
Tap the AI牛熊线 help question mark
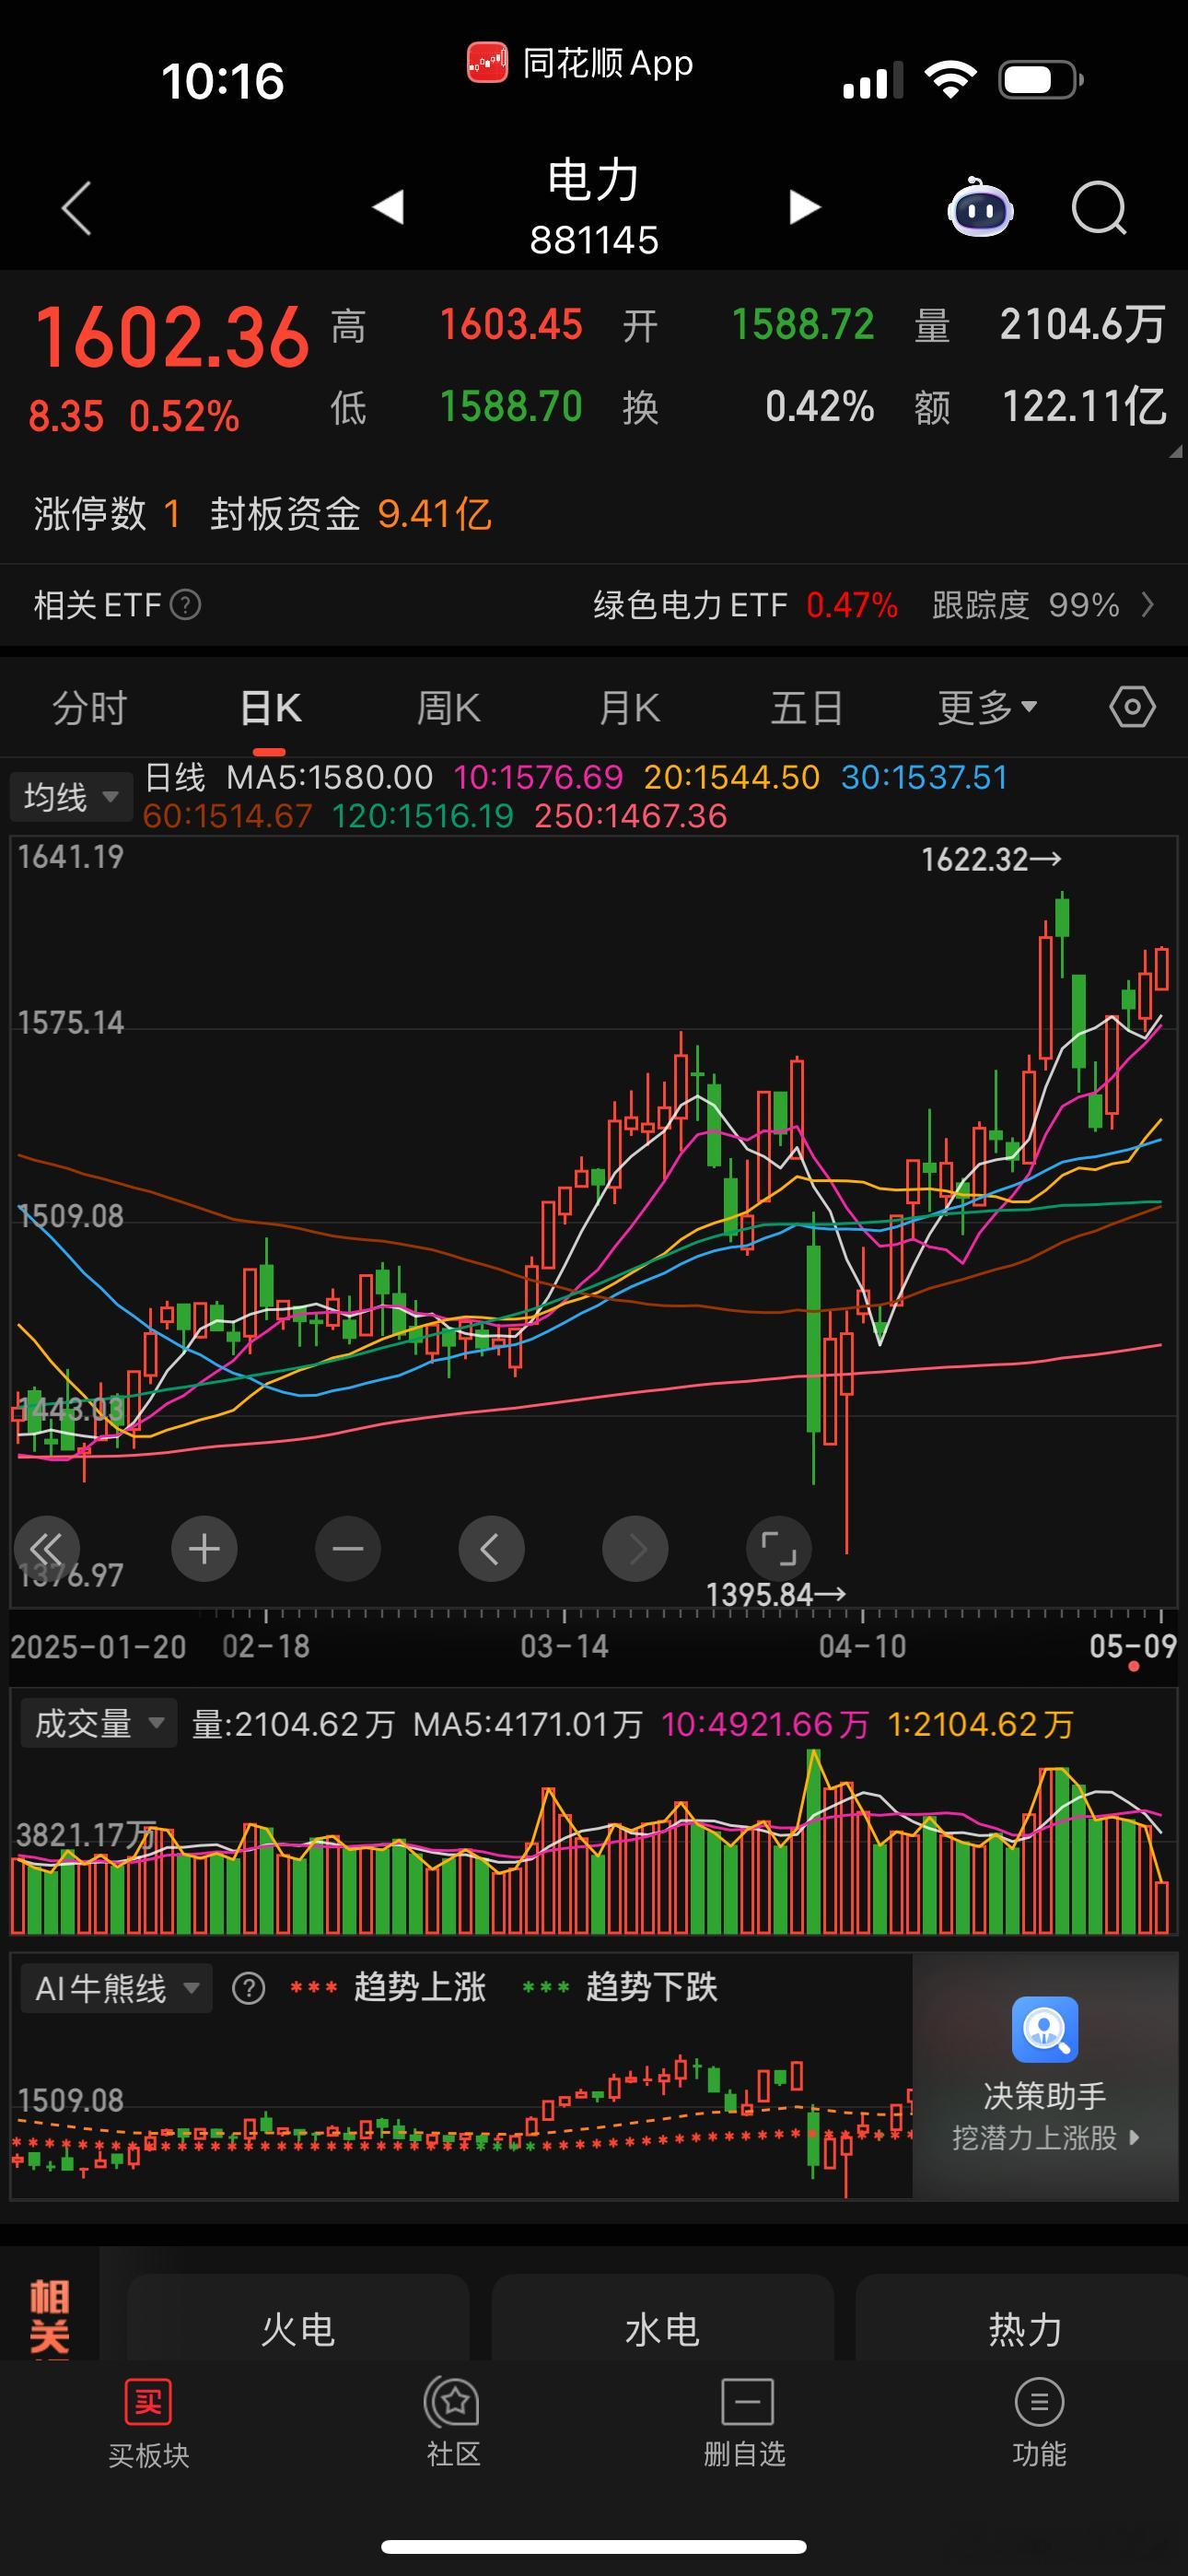click(248, 1988)
